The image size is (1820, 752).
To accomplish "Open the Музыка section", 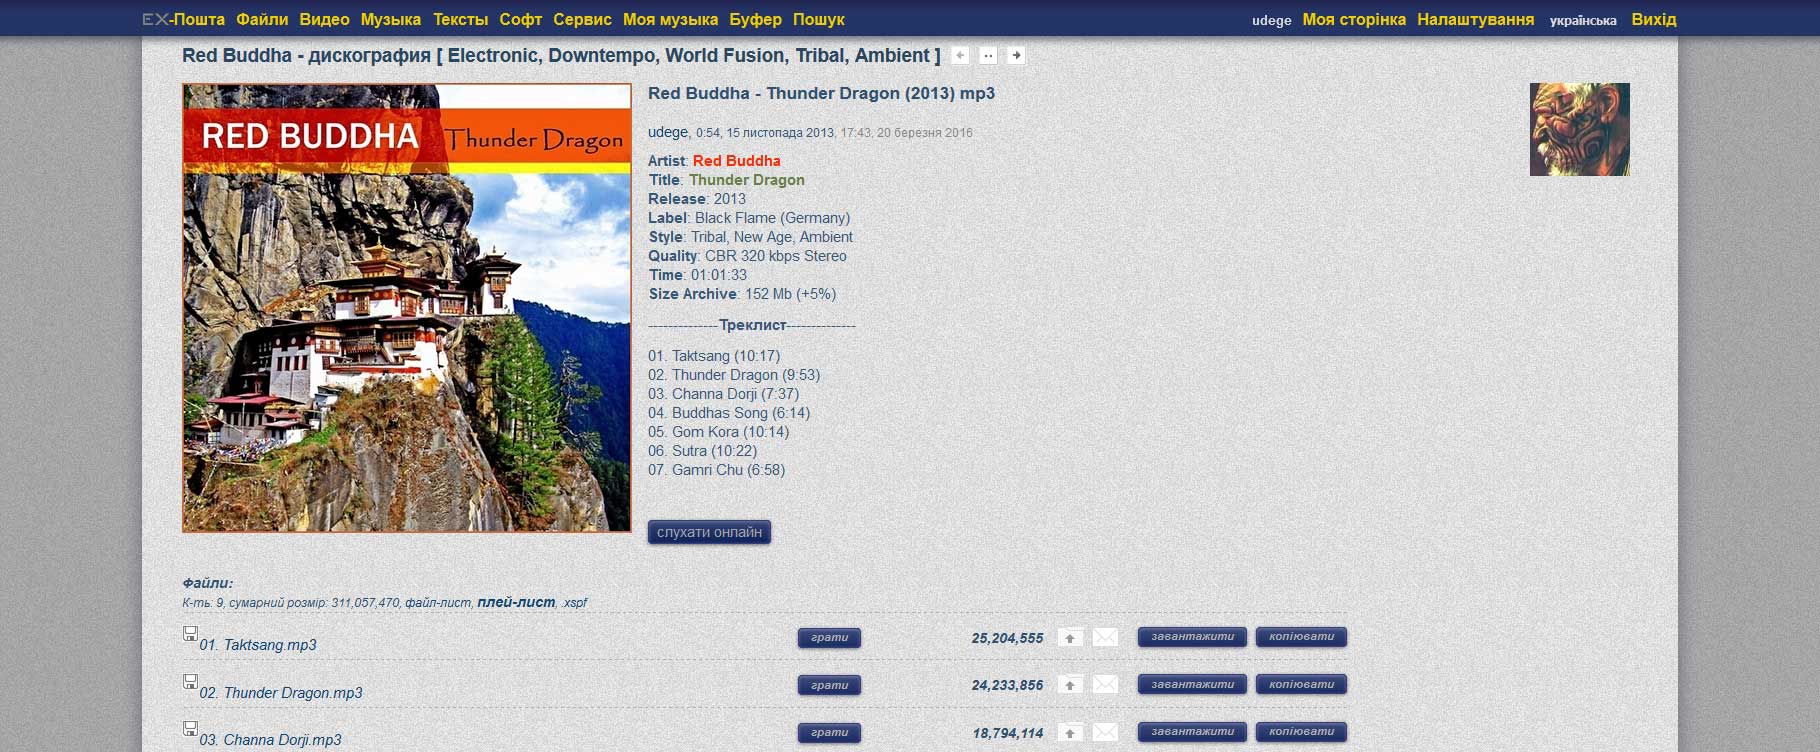I will [391, 19].
